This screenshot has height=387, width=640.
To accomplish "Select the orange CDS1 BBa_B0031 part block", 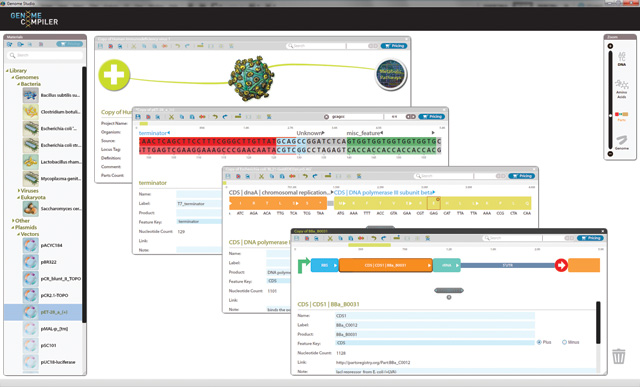I will point(386,265).
